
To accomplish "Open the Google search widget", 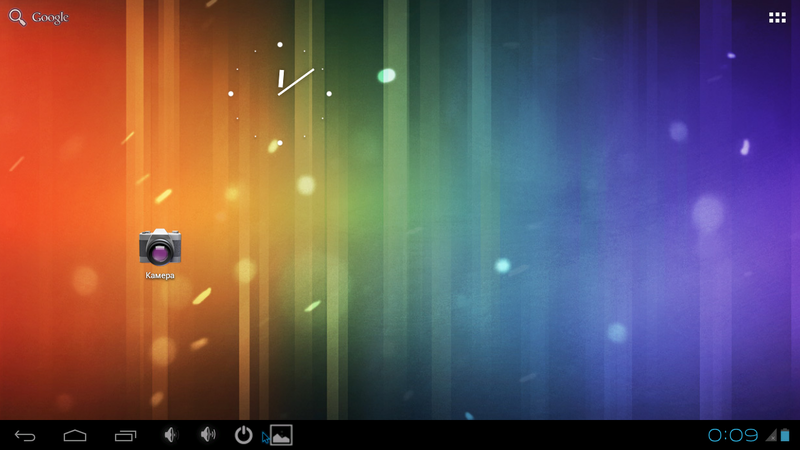I will (x=39, y=17).
